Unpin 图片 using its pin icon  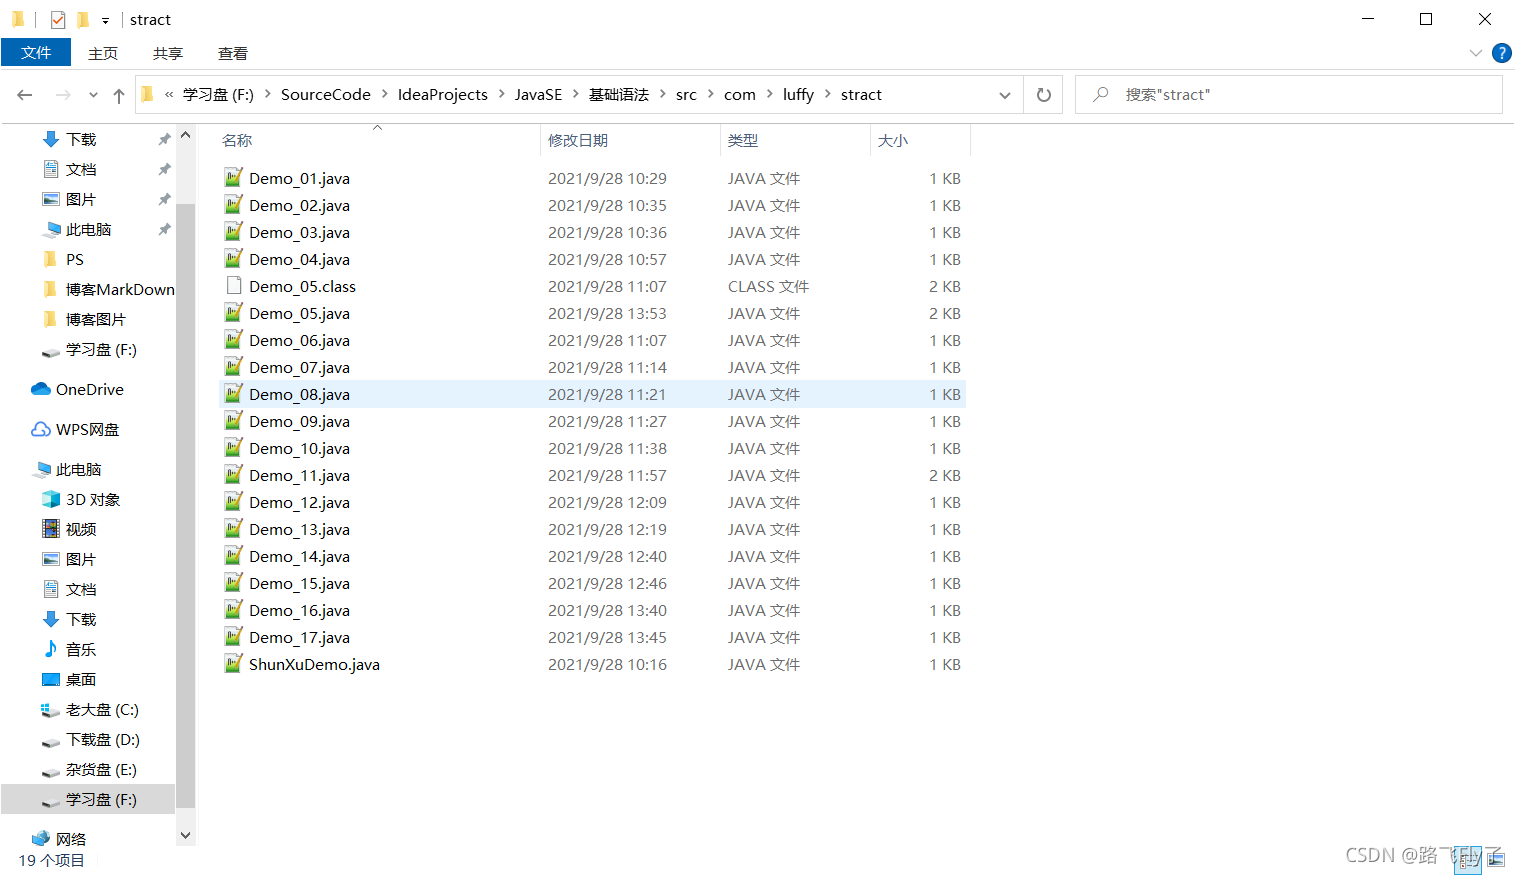(164, 199)
